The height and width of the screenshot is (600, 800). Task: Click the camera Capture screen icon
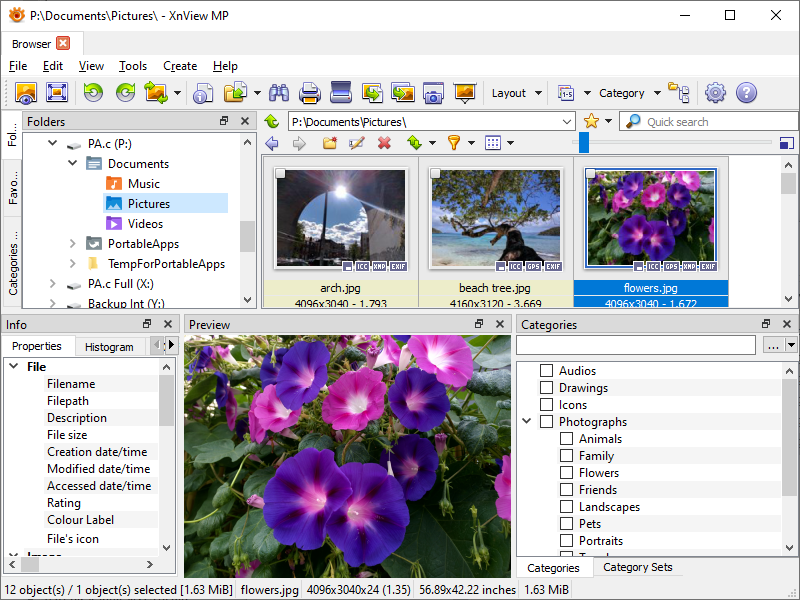pos(433,93)
